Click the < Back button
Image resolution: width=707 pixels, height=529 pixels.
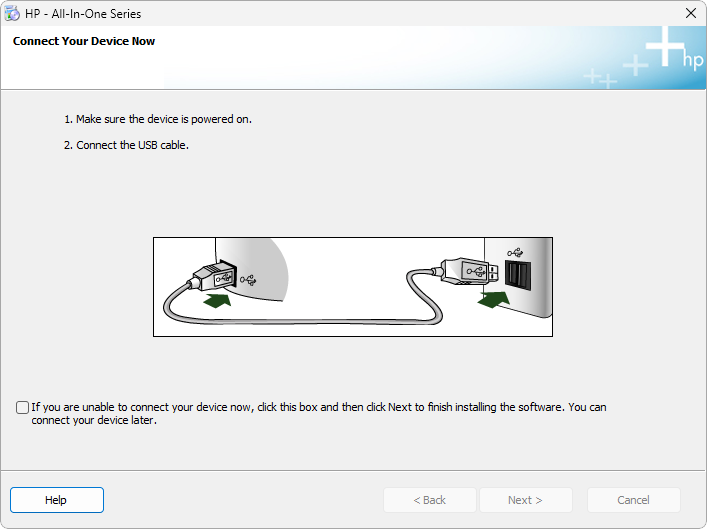430,500
